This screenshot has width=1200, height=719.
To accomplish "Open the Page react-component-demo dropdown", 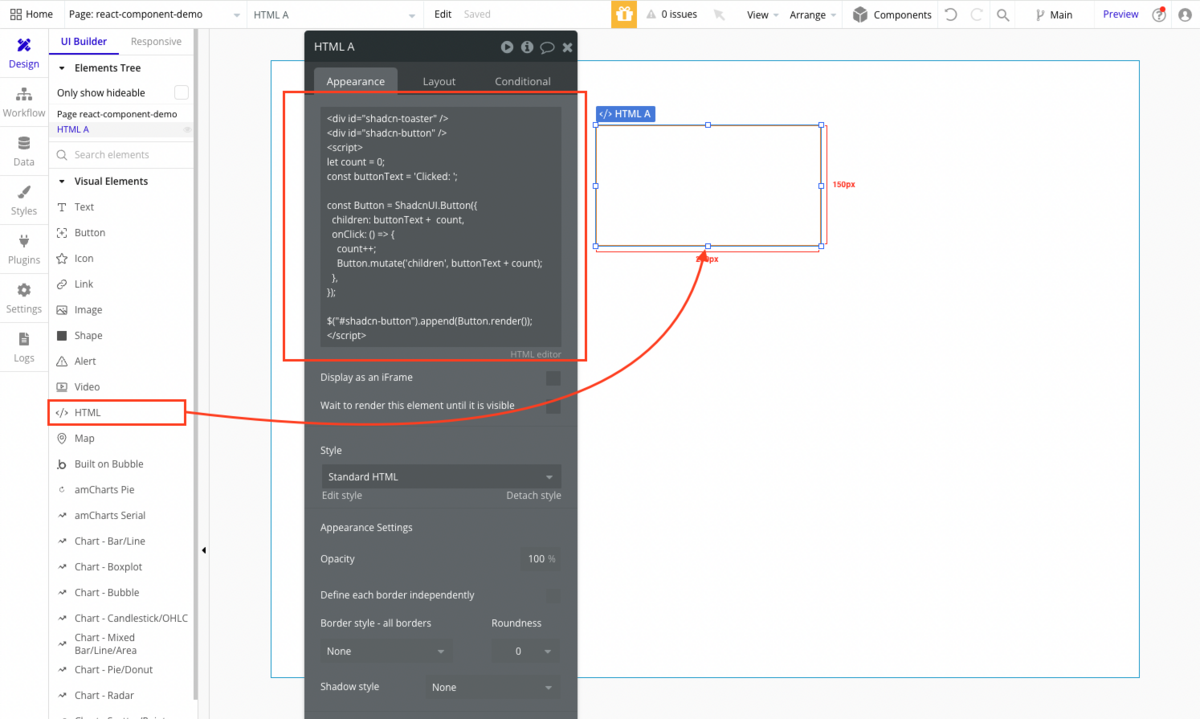I will [155, 14].
